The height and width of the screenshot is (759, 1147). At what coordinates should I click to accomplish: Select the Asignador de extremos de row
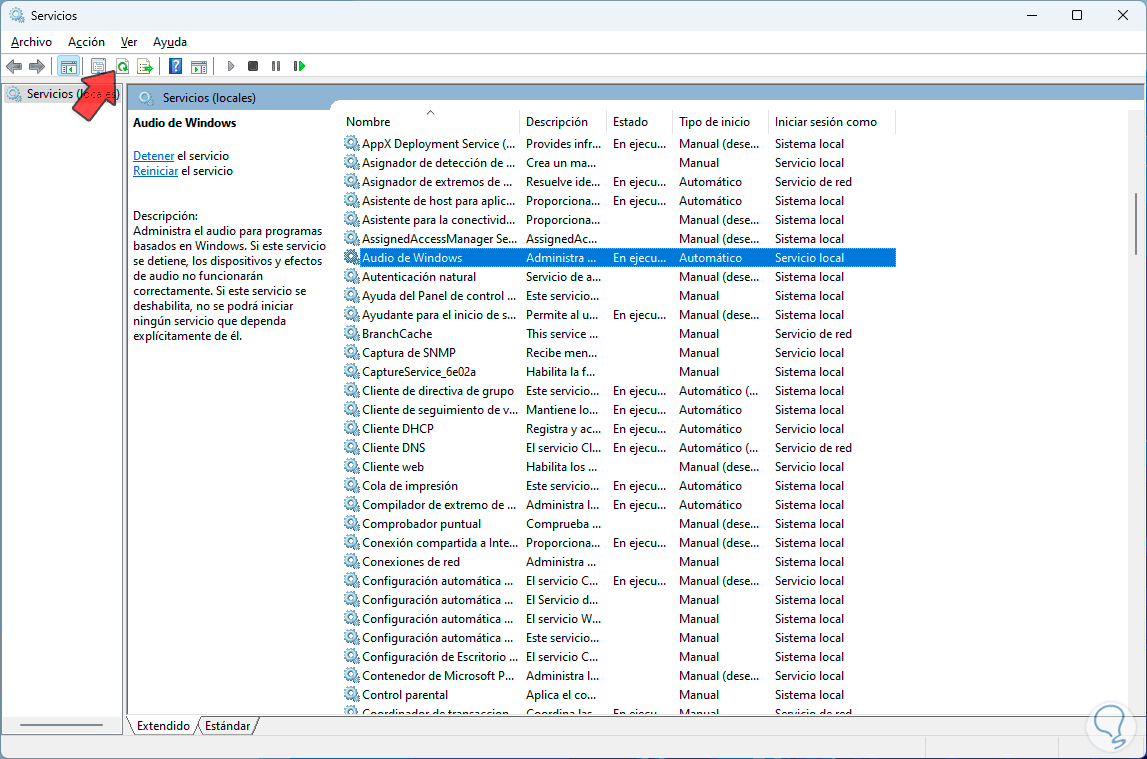[619, 182]
